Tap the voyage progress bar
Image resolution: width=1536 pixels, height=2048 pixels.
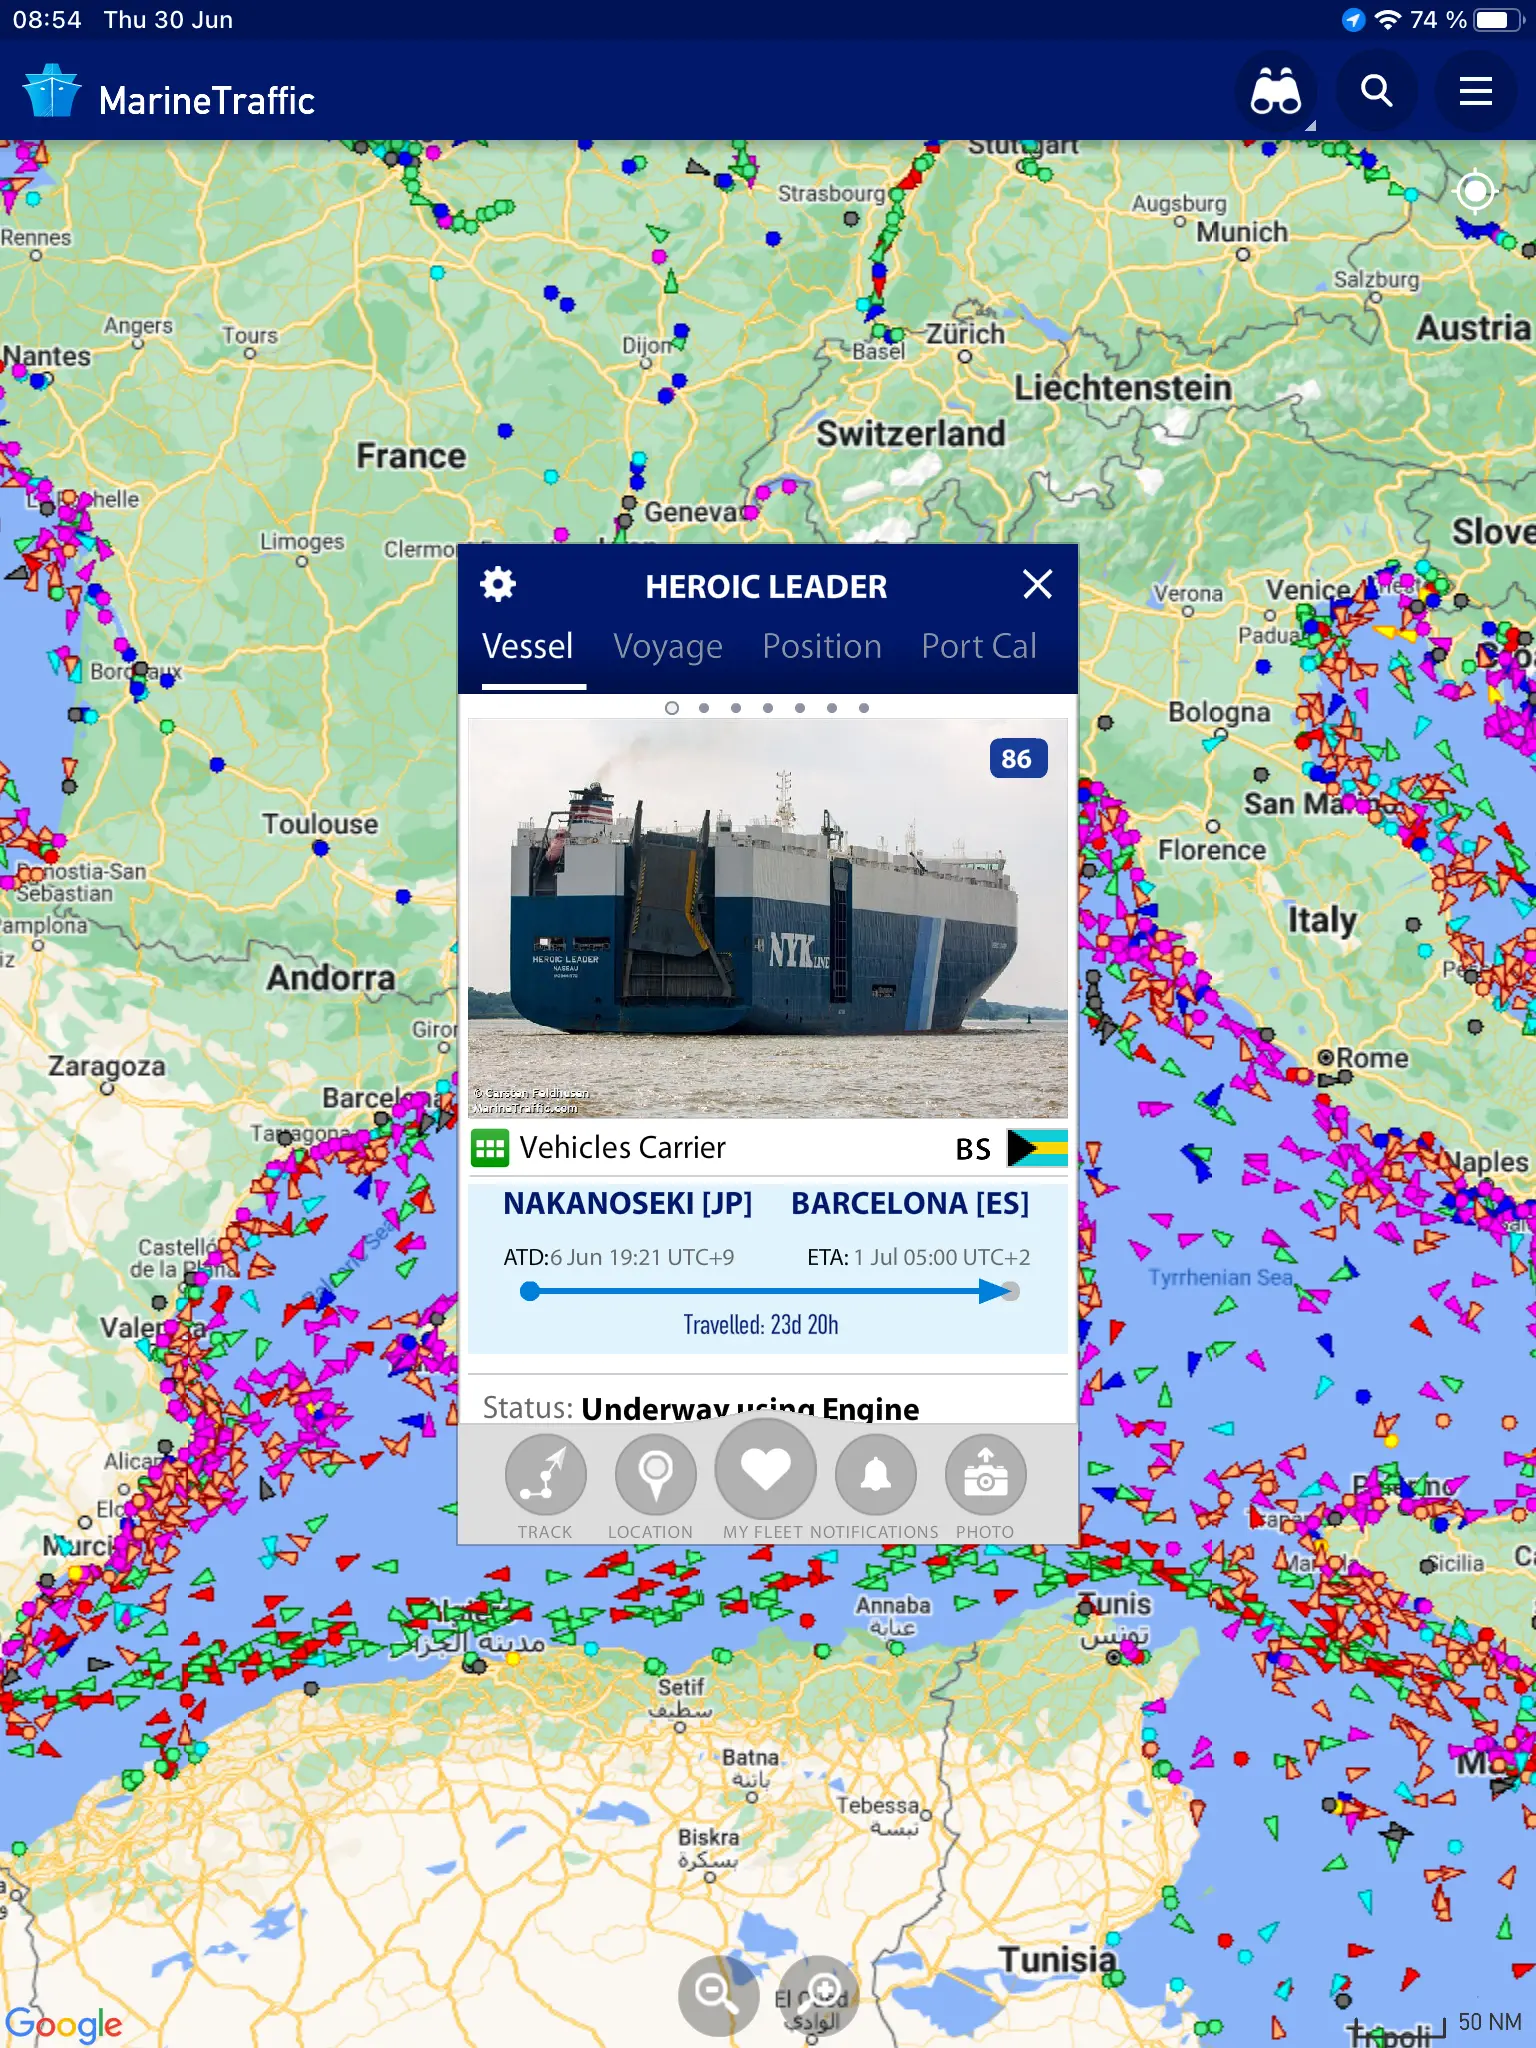[x=770, y=1291]
